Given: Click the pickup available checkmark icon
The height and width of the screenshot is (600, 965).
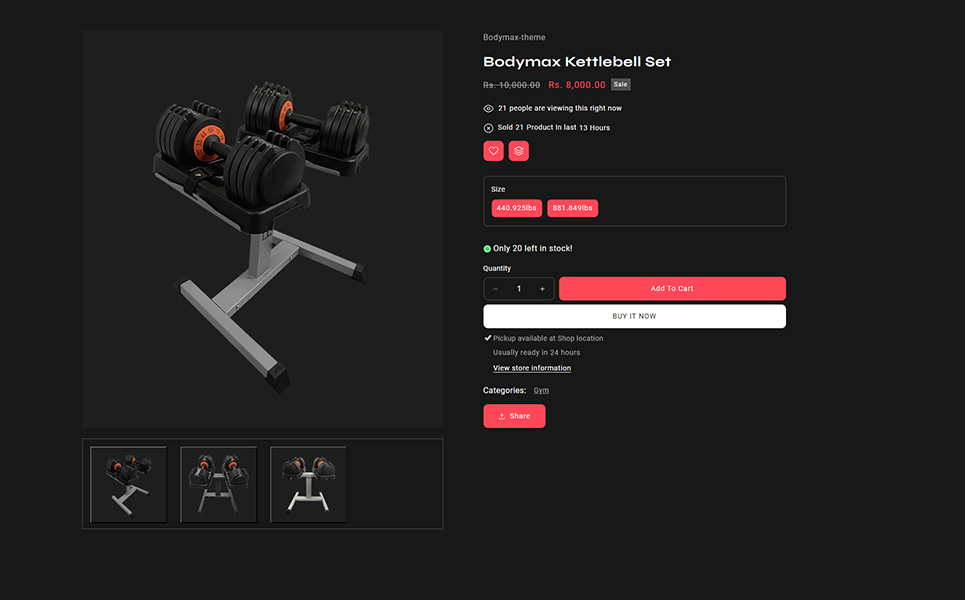Looking at the screenshot, I should pyautogui.click(x=487, y=338).
